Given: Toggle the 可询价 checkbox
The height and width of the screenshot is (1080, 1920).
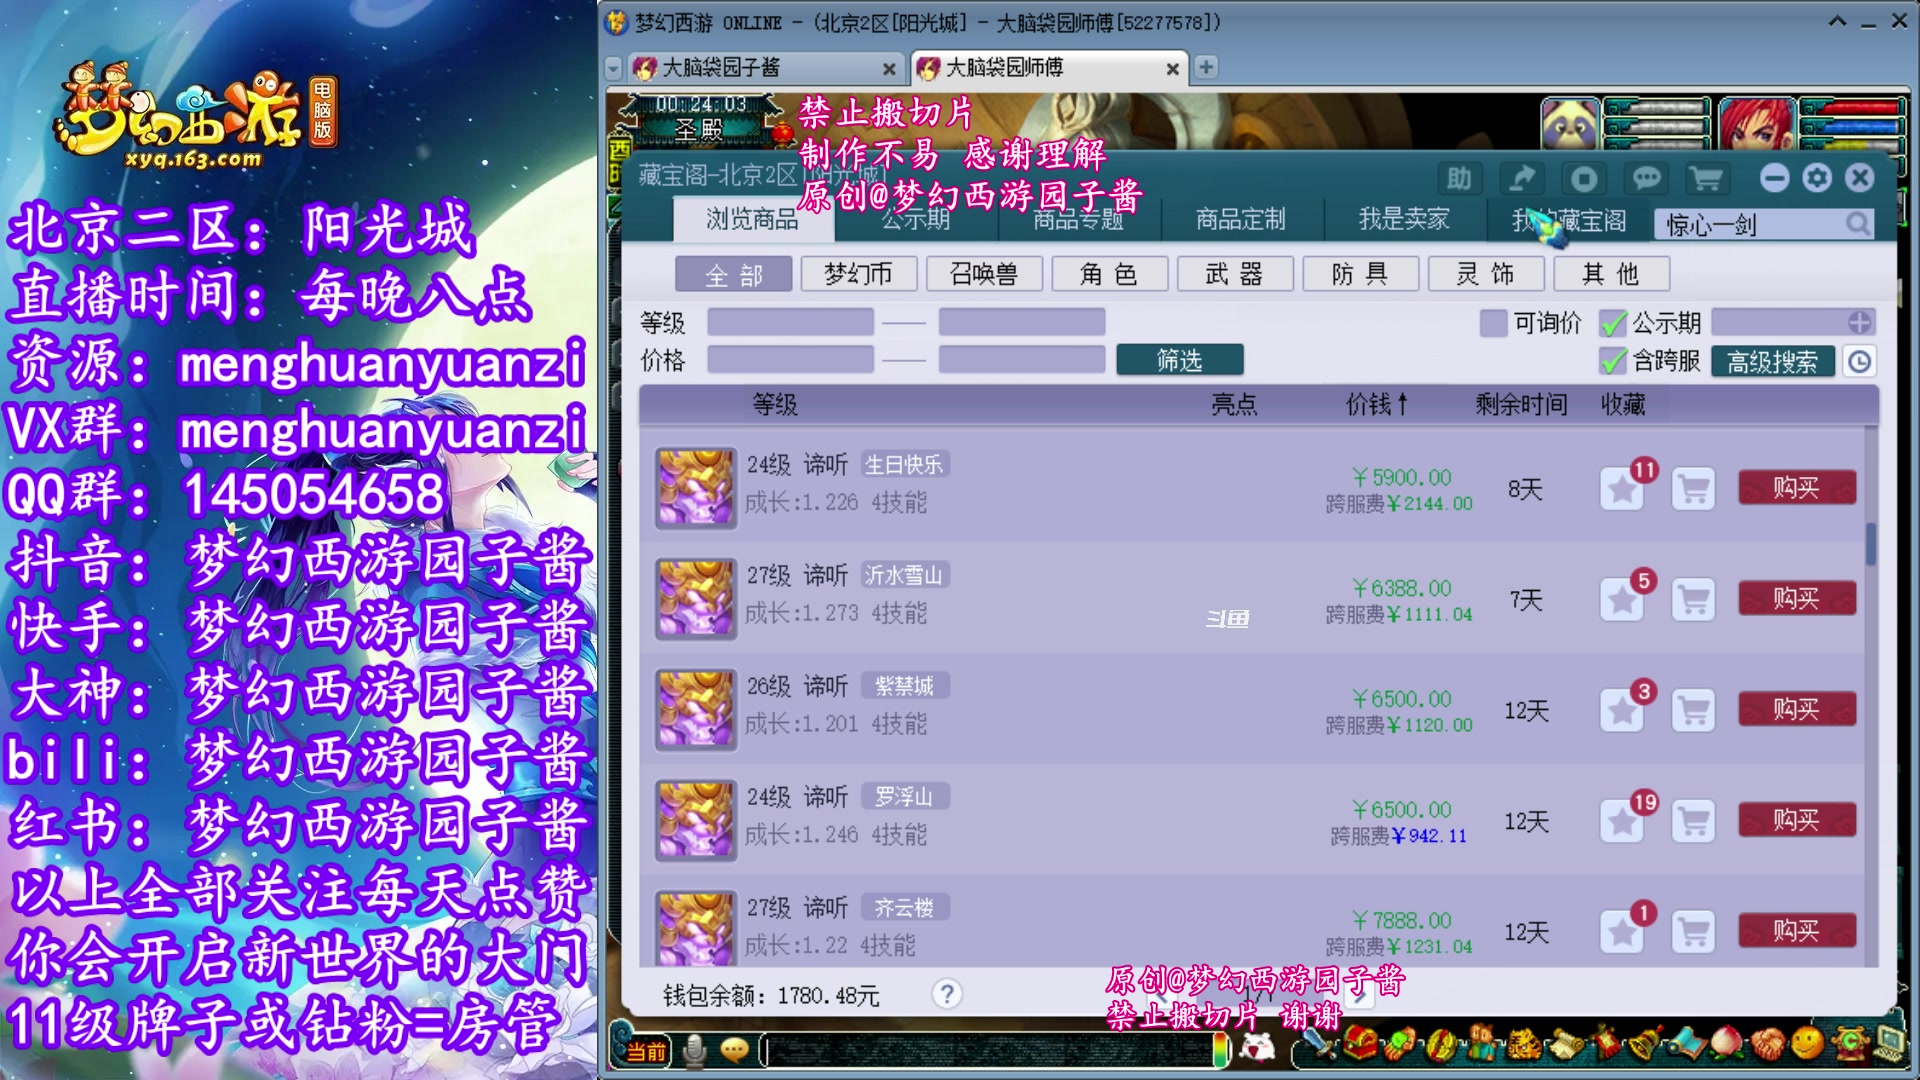Looking at the screenshot, I should [x=1493, y=323].
